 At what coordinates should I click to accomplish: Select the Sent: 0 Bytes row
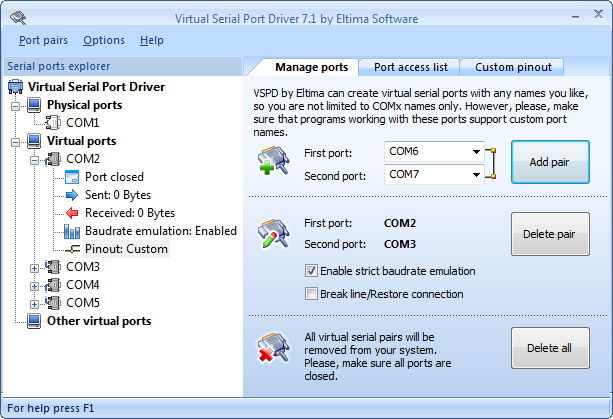(x=118, y=195)
